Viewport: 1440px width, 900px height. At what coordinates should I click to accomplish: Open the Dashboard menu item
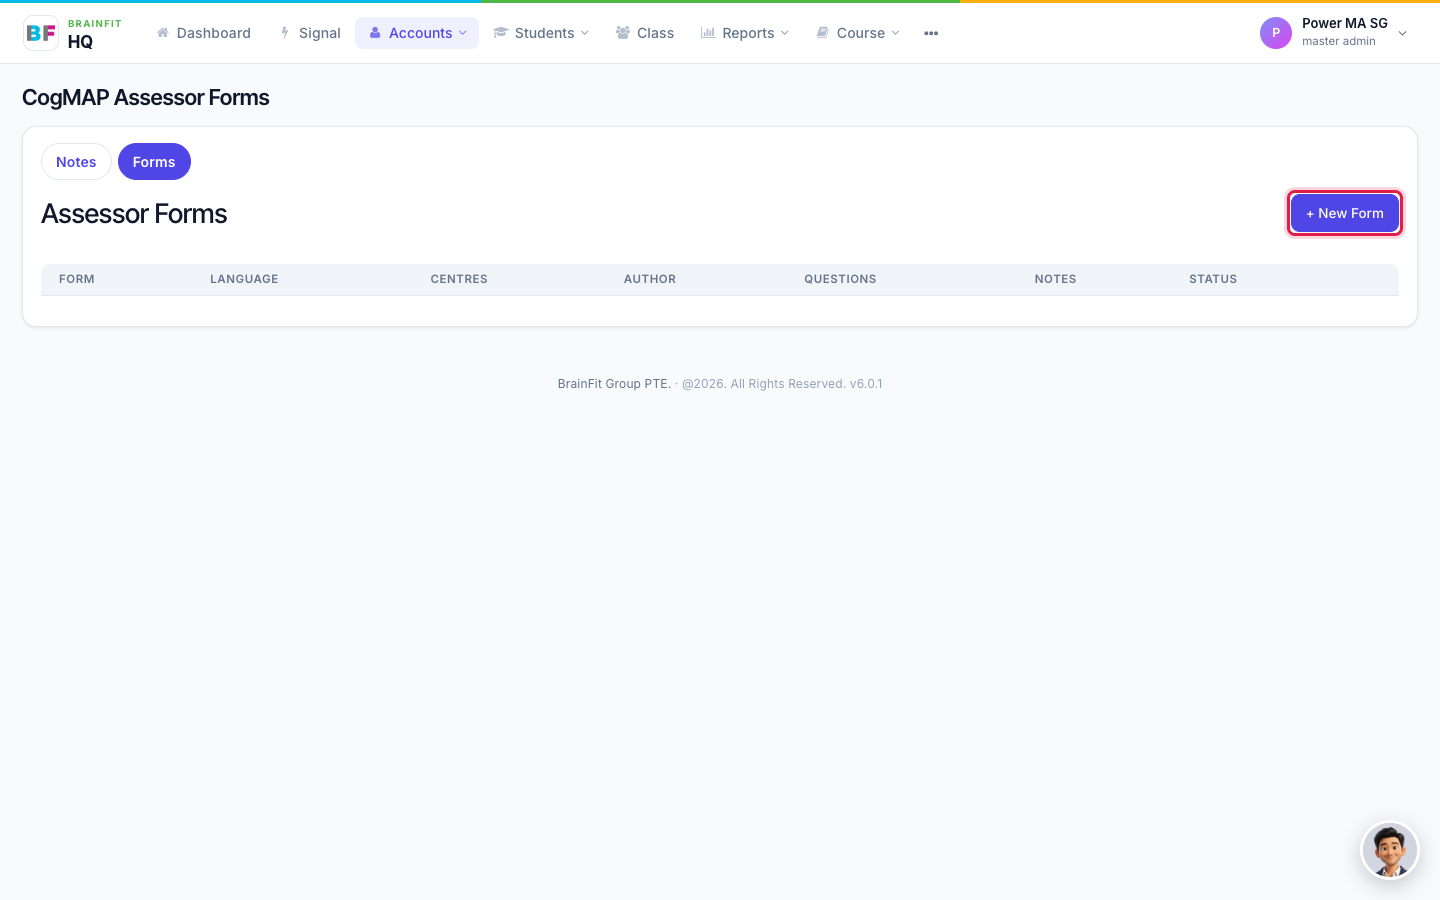coord(204,33)
